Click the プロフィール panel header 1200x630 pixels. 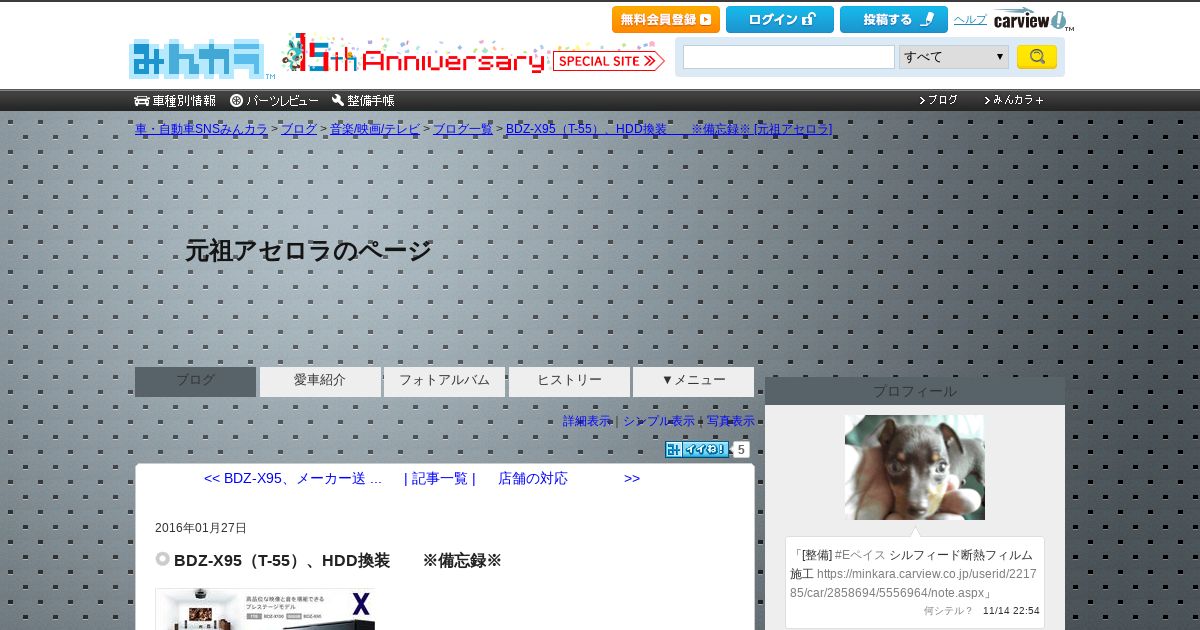coord(915,391)
